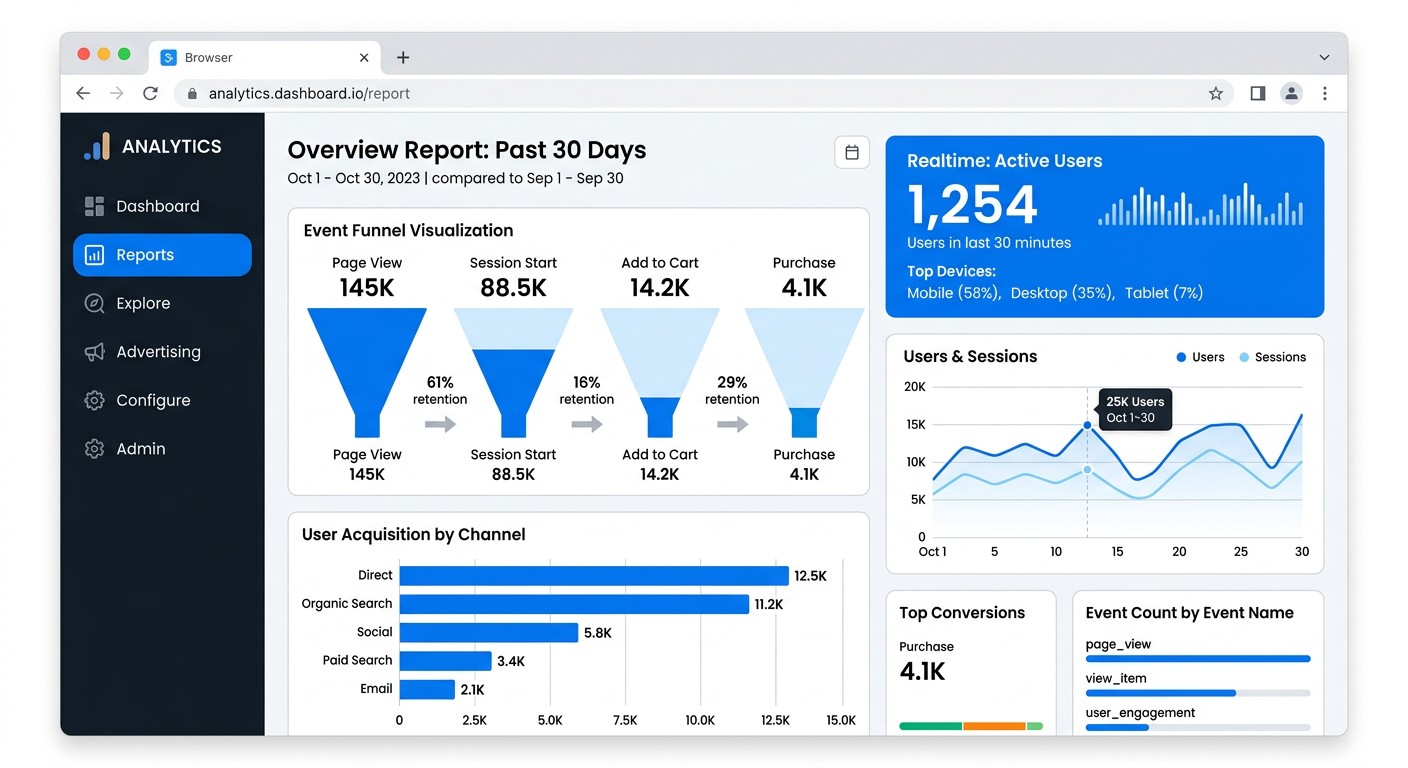Image resolution: width=1408 pixels, height=768 pixels.
Task: Select the Reports menu item
Action: pos(162,255)
